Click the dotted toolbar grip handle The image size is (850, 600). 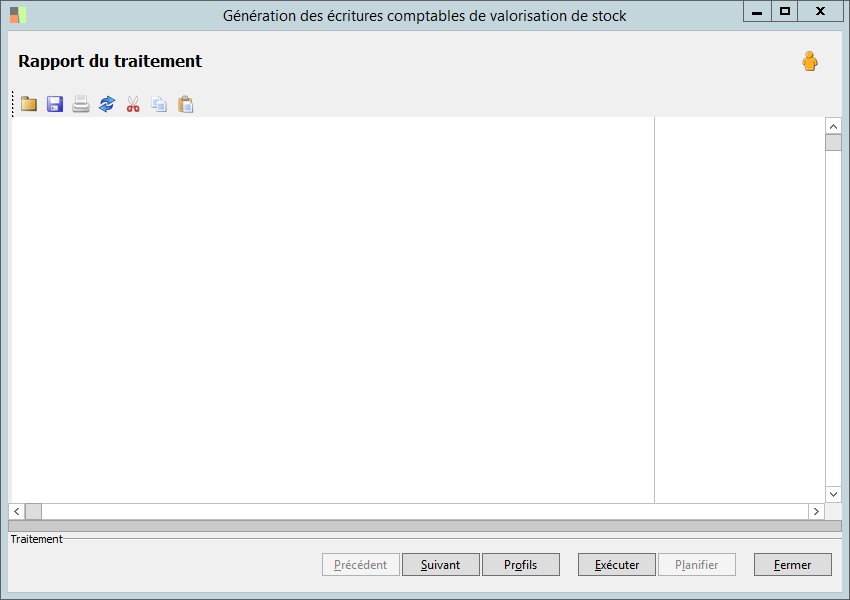pos(12,104)
